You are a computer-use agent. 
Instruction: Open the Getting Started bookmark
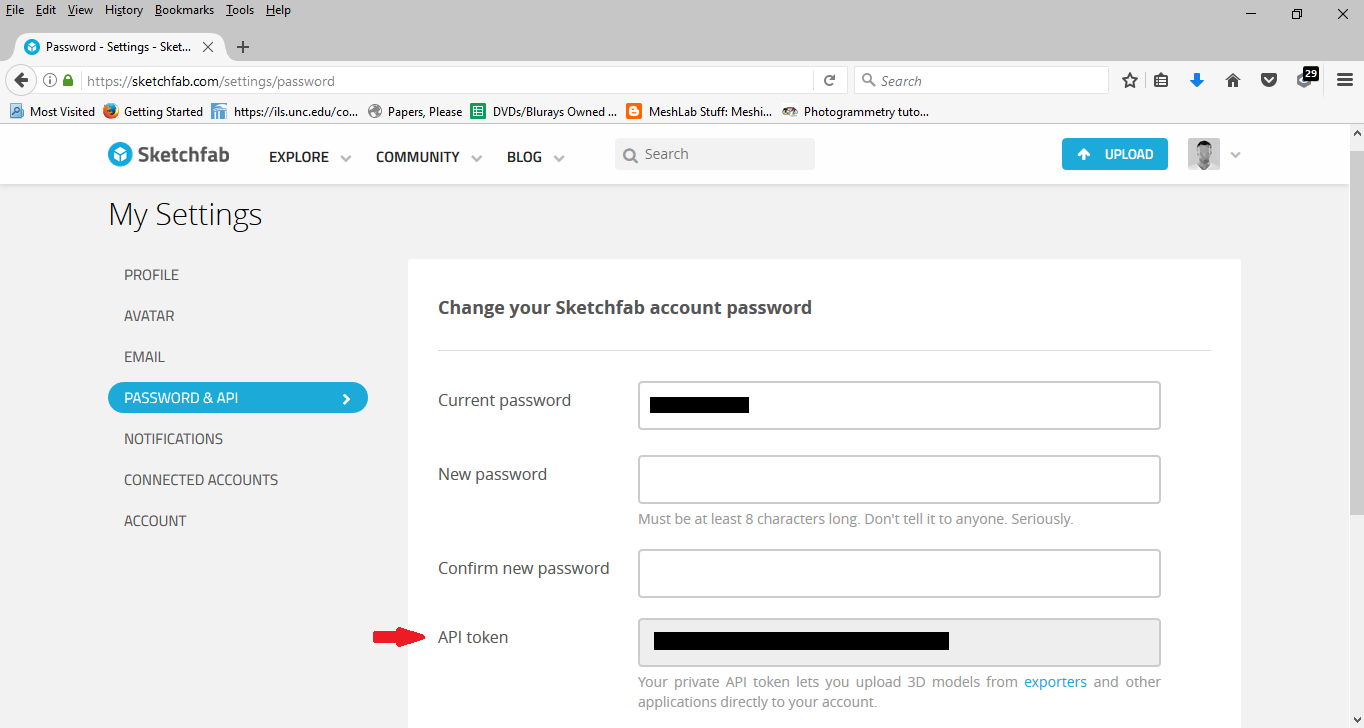click(x=153, y=112)
